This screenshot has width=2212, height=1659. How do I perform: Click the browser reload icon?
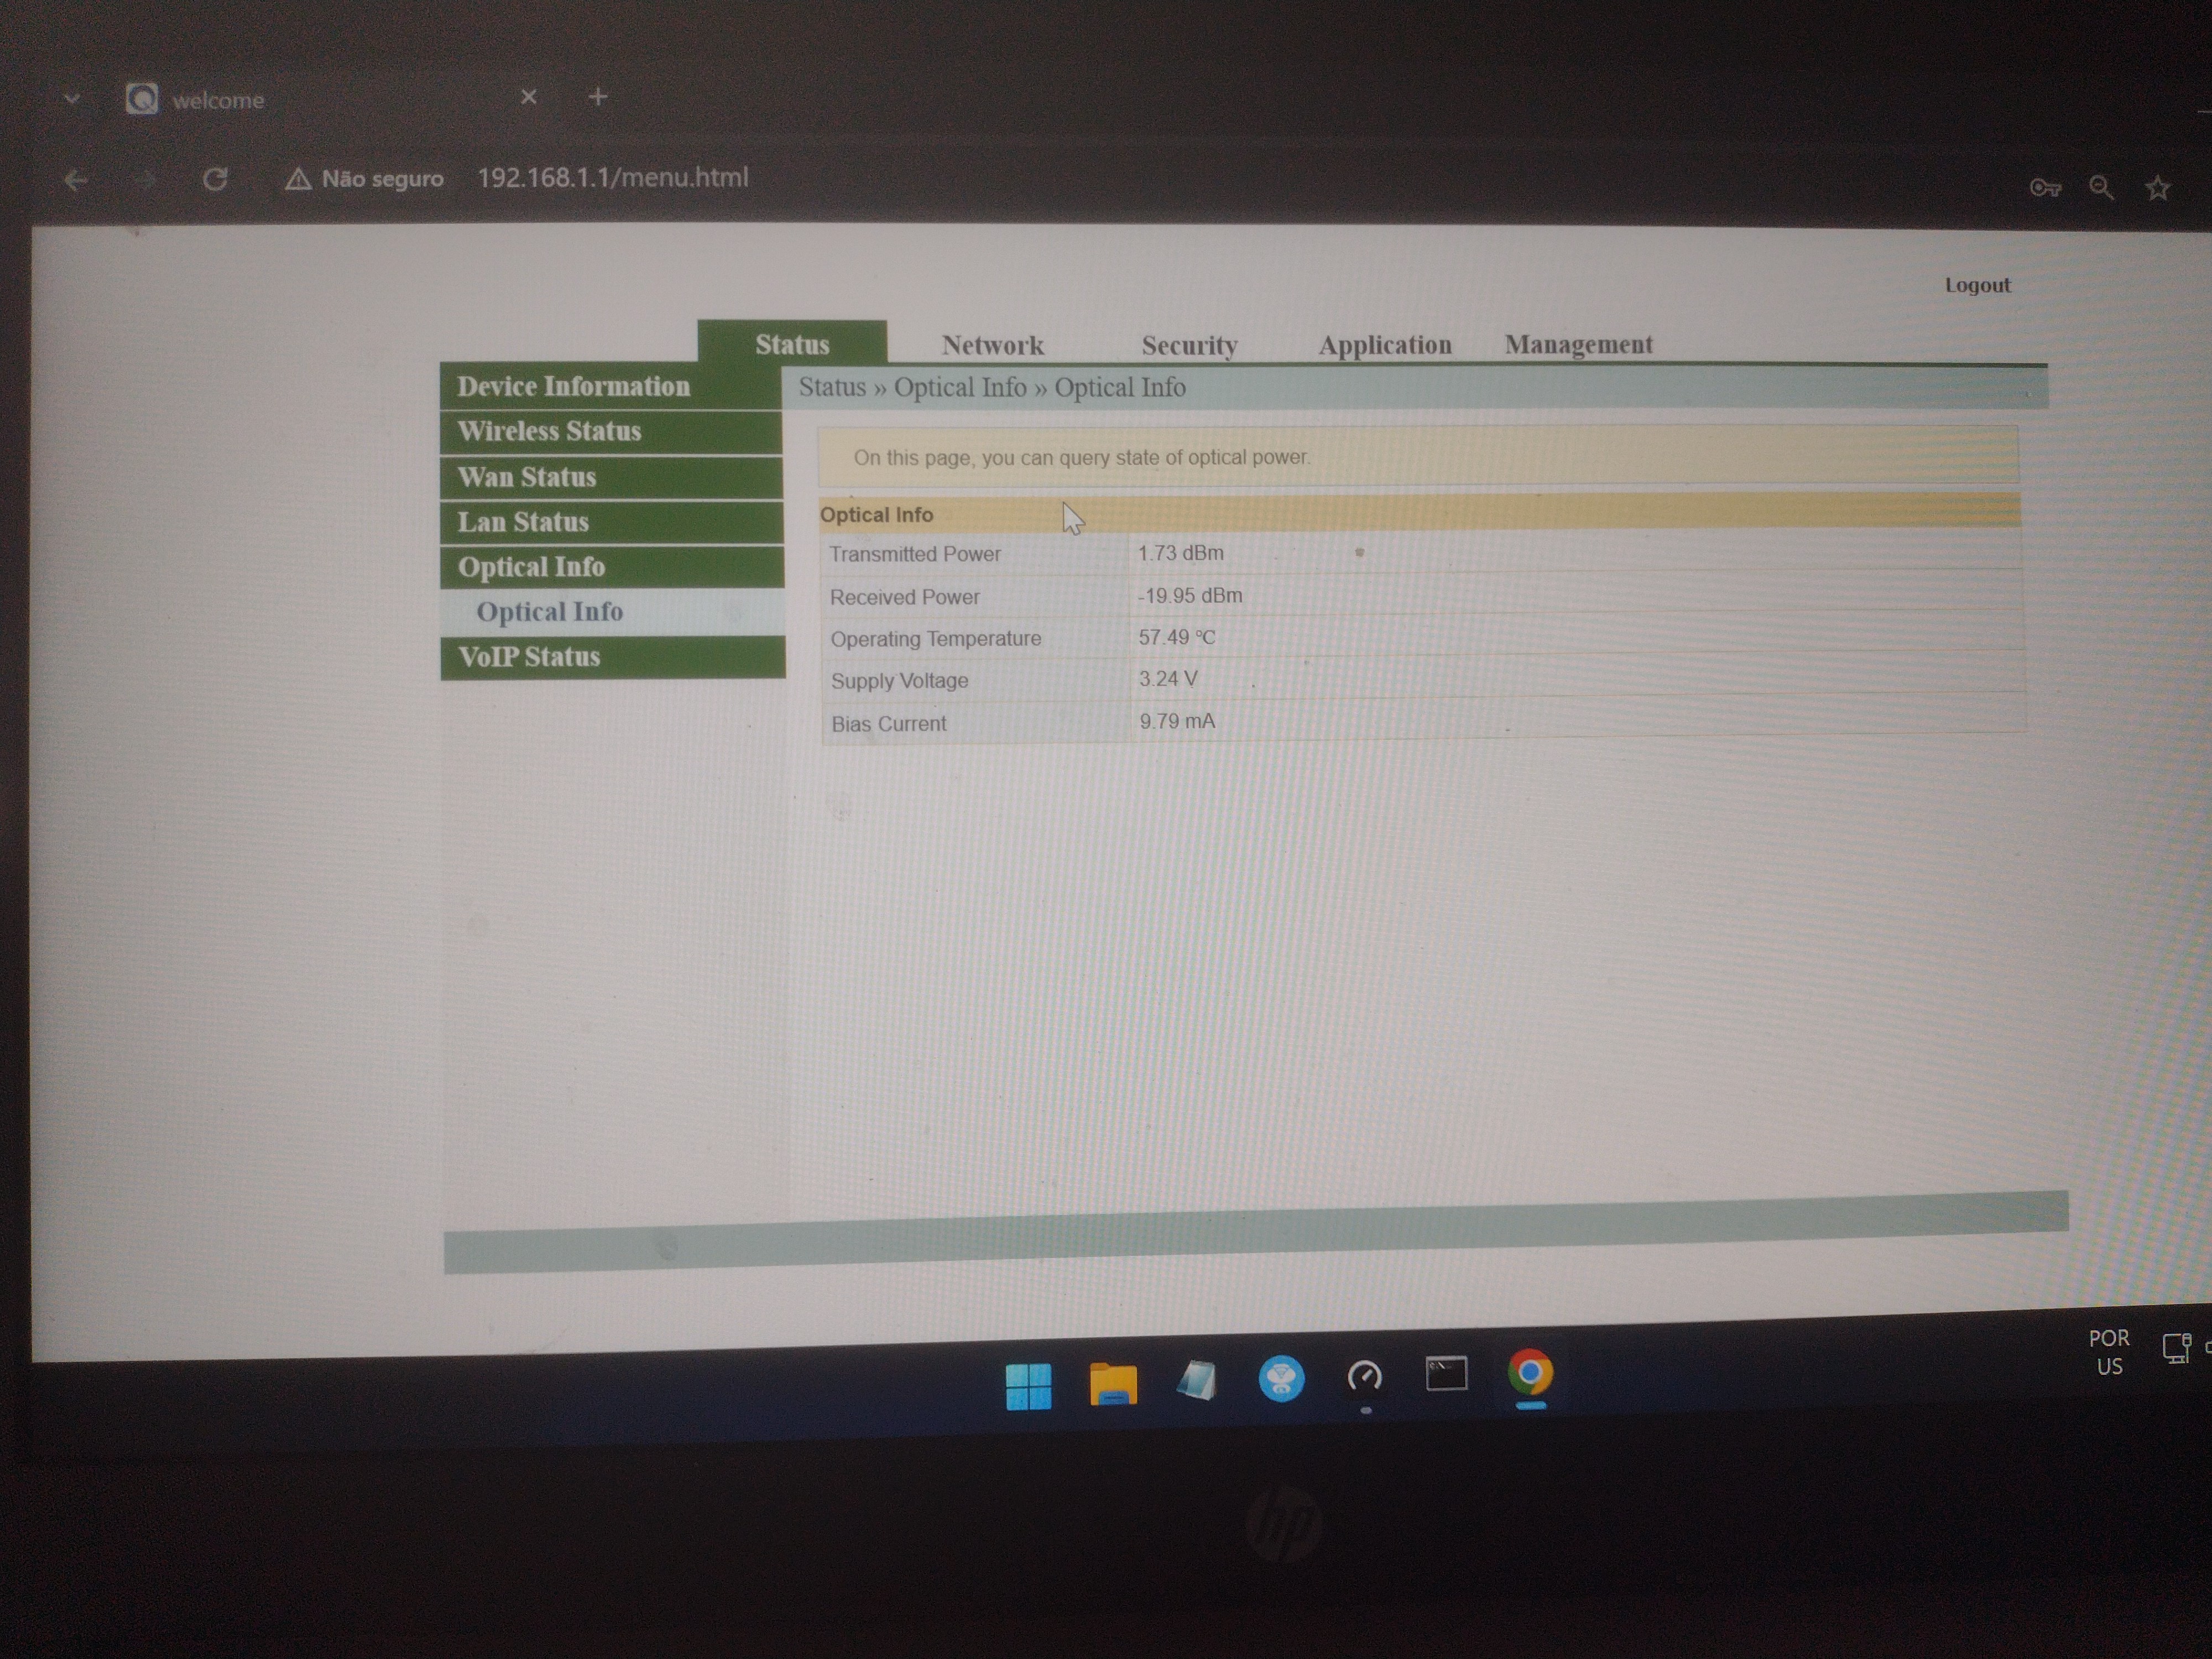215,180
